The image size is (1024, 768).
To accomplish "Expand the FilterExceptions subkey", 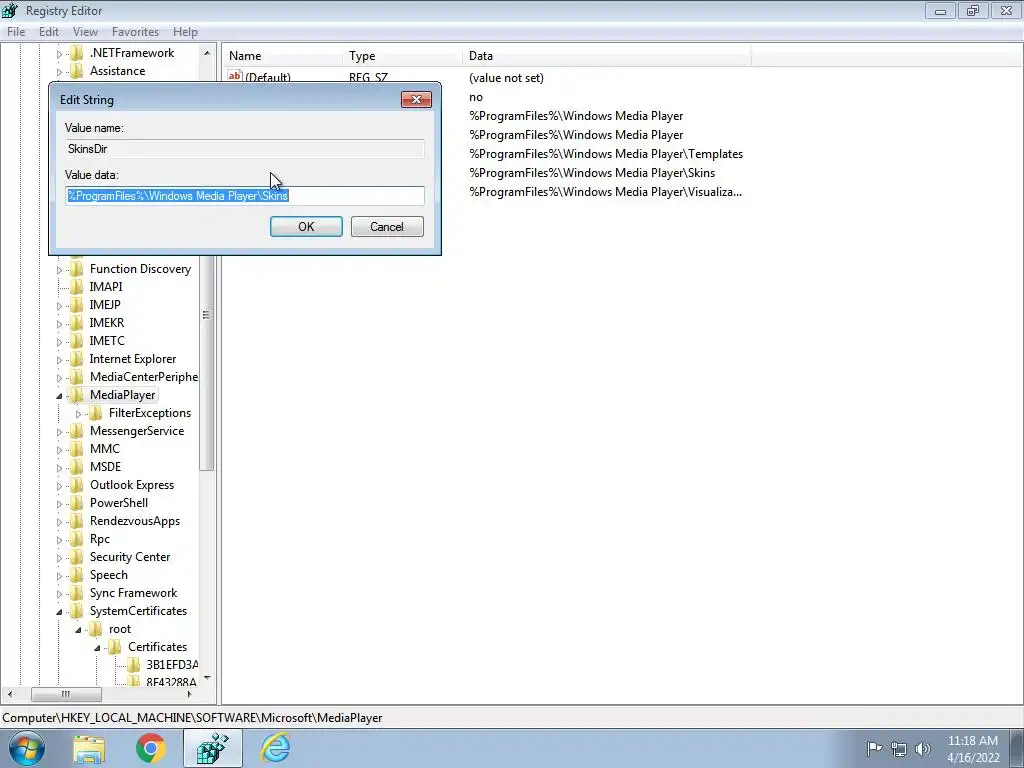I will [x=78, y=414].
